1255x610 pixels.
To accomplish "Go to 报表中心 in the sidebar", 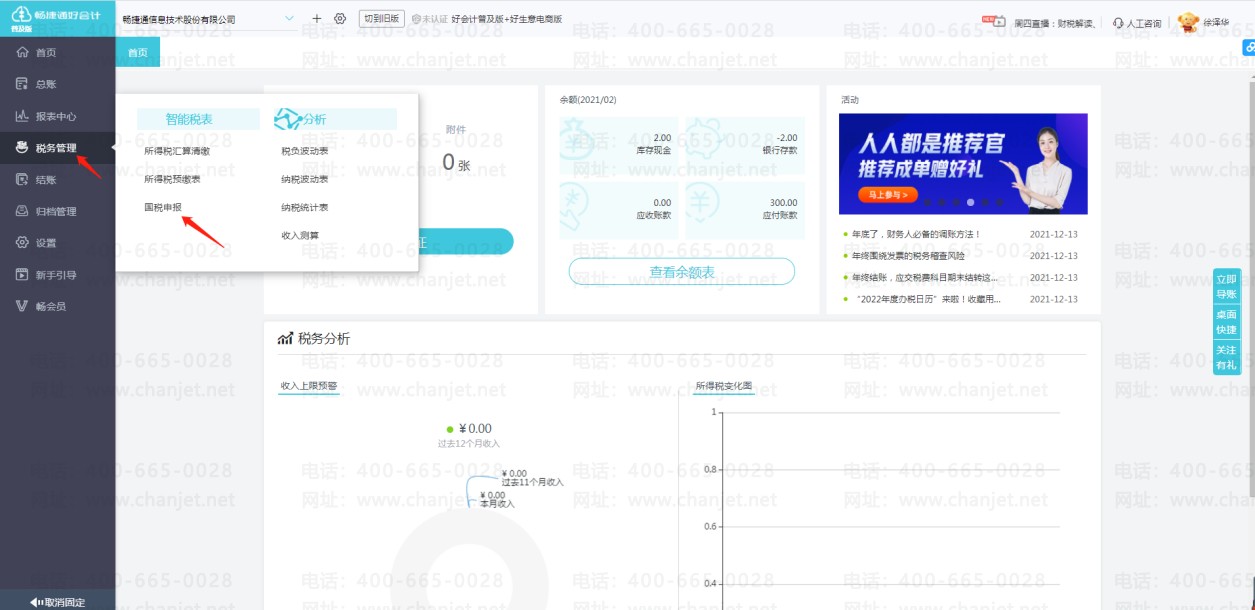I will [55, 116].
